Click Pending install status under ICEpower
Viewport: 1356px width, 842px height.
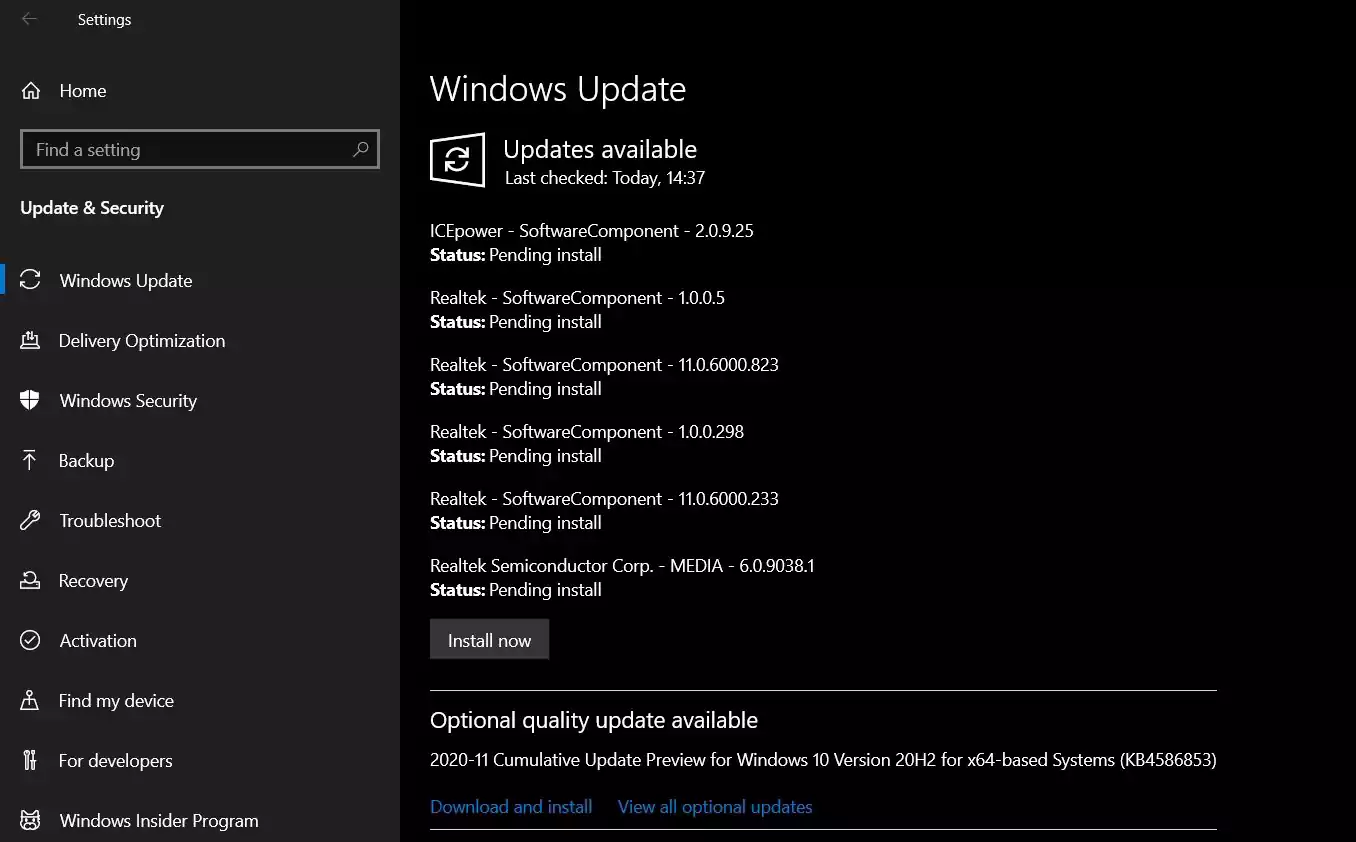(545, 254)
